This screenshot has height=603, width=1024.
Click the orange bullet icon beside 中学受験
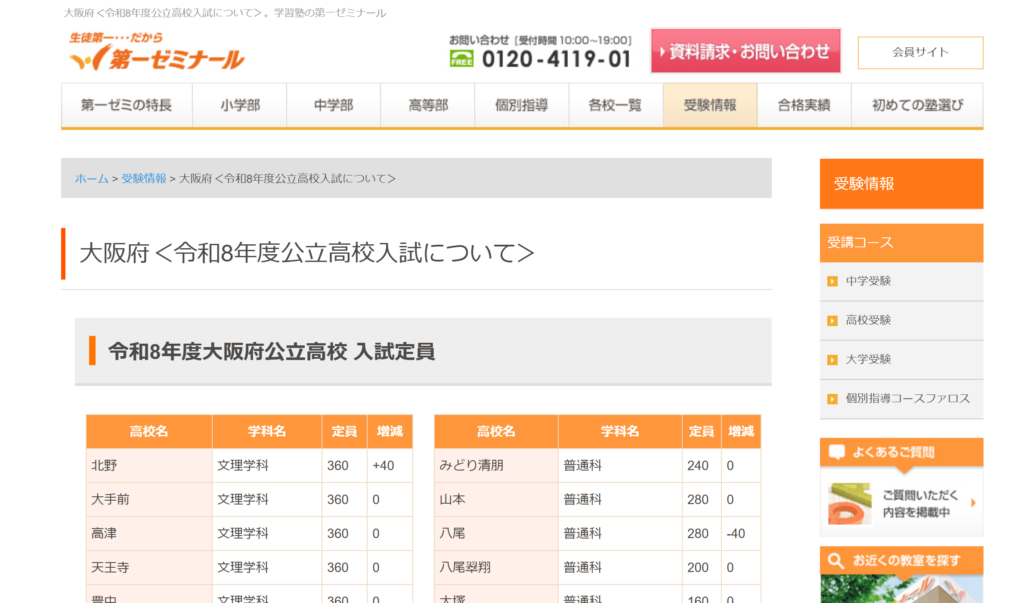(832, 282)
